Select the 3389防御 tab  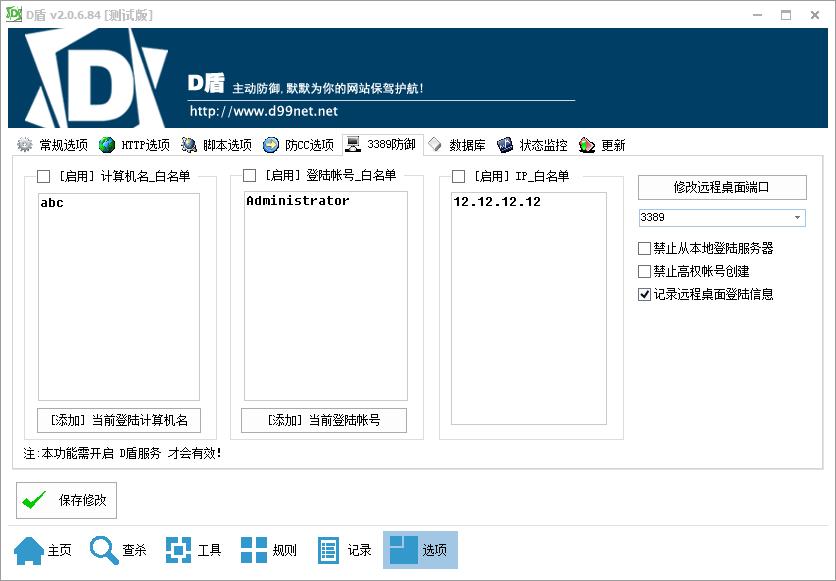point(382,144)
